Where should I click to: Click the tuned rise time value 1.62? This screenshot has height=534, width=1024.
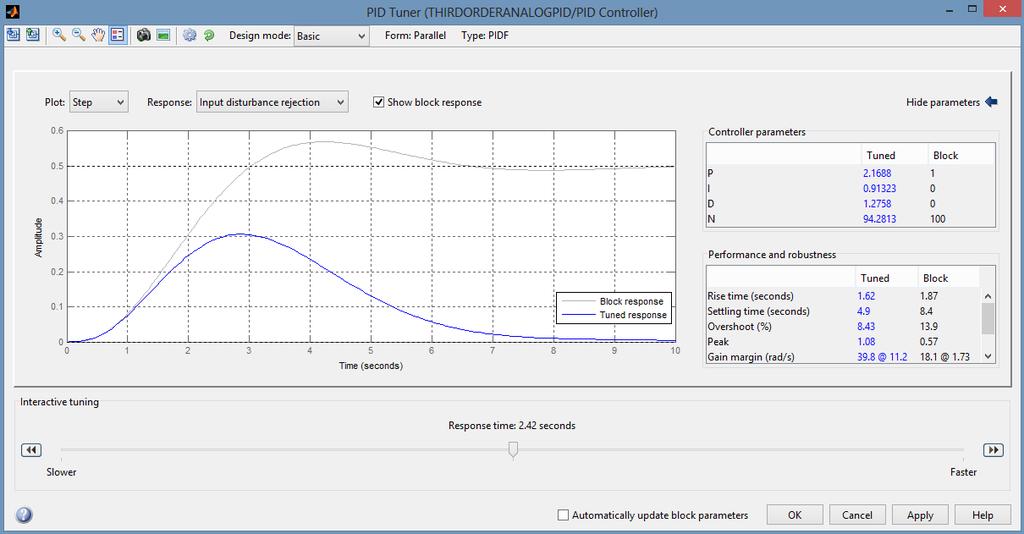click(866, 296)
